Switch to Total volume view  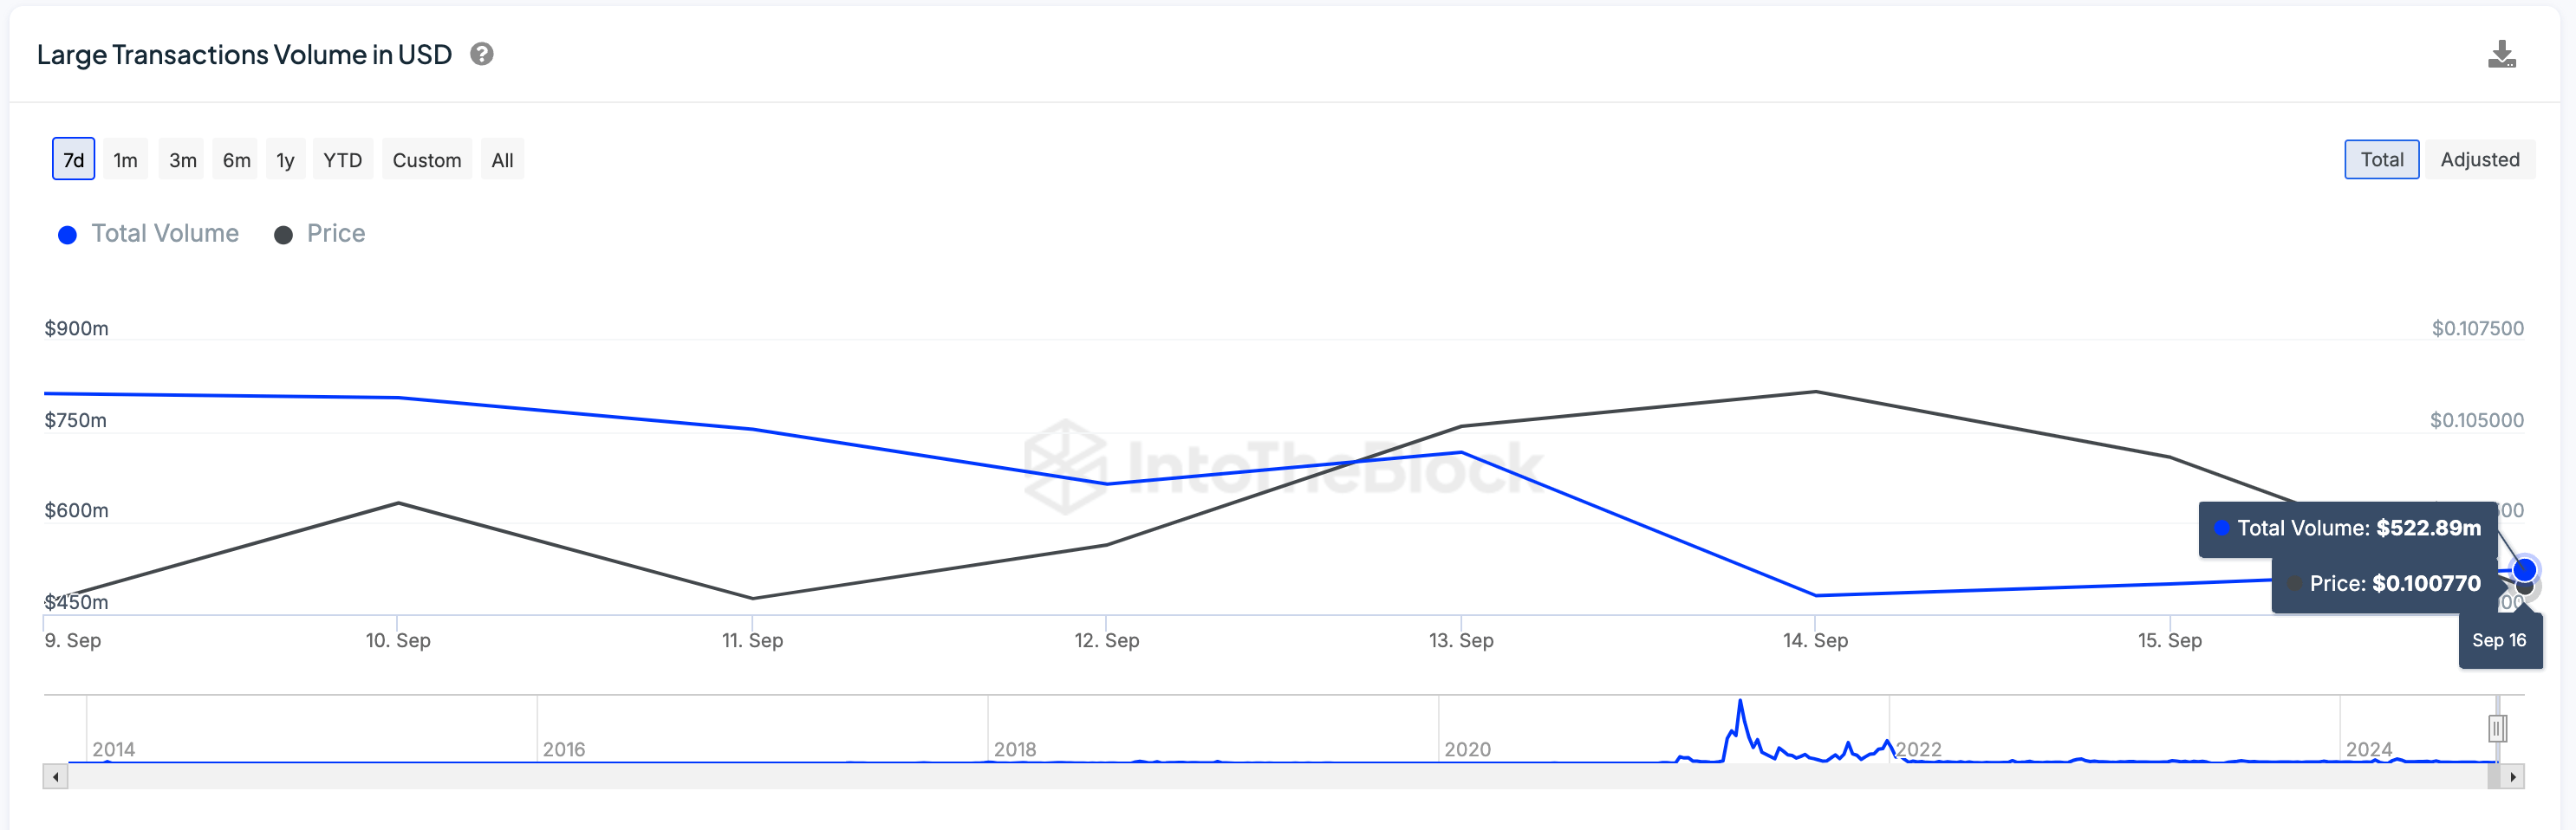[x=2381, y=160]
